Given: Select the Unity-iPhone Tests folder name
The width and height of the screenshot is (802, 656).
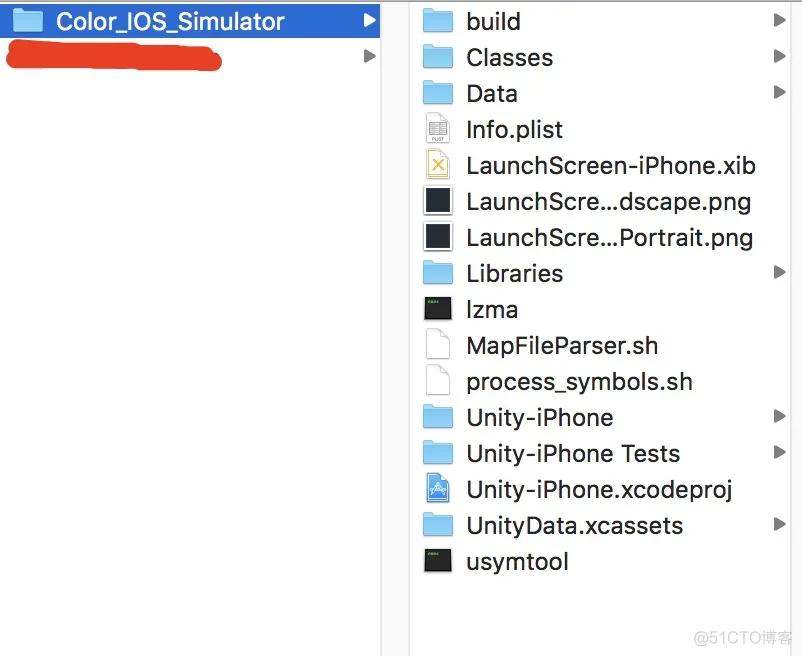Looking at the screenshot, I should 573,454.
